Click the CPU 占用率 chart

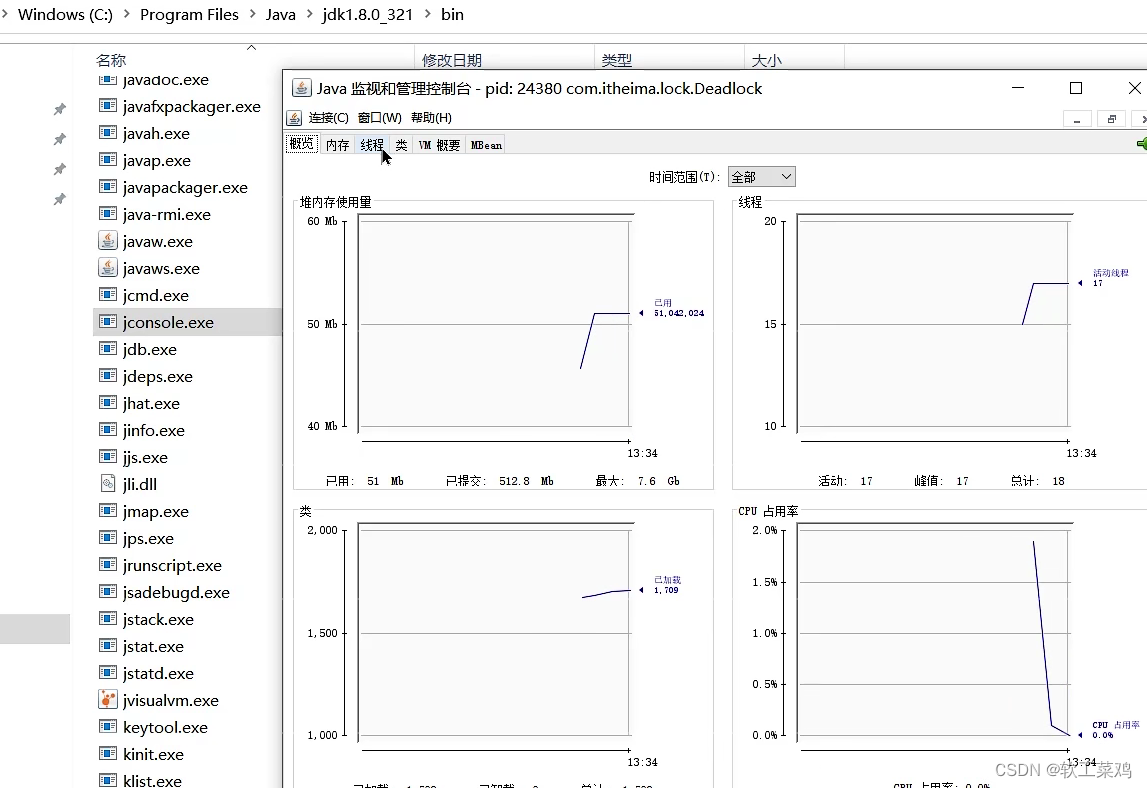click(x=933, y=632)
